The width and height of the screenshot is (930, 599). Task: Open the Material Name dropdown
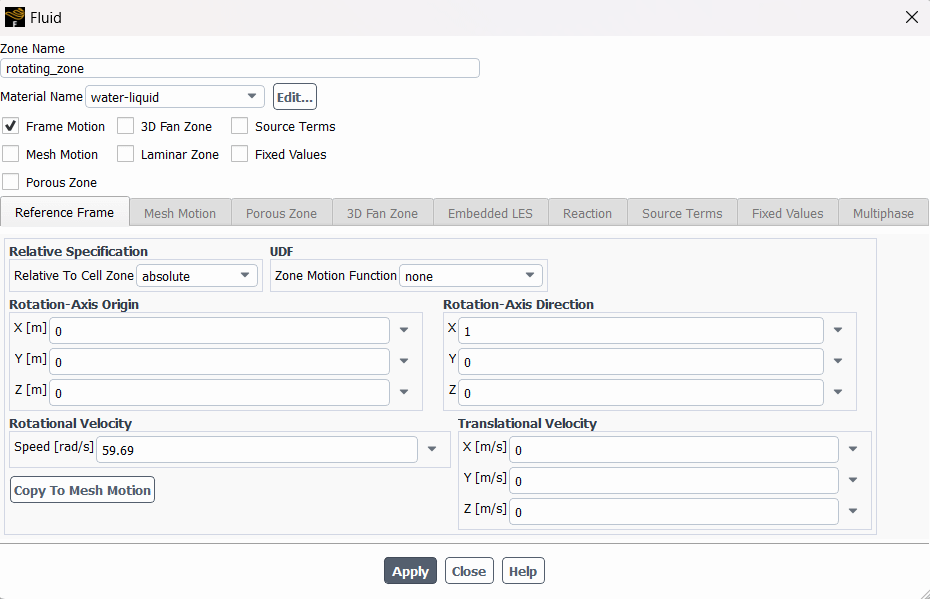click(252, 97)
